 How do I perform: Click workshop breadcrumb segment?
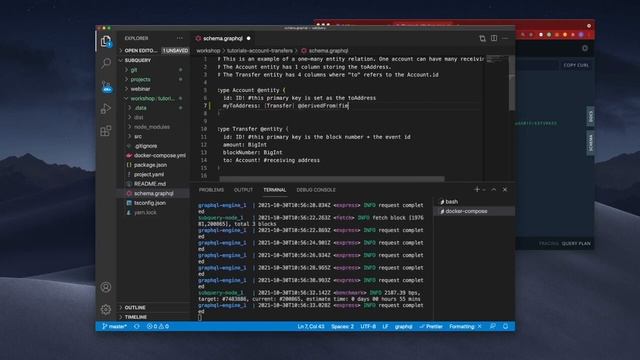point(208,51)
